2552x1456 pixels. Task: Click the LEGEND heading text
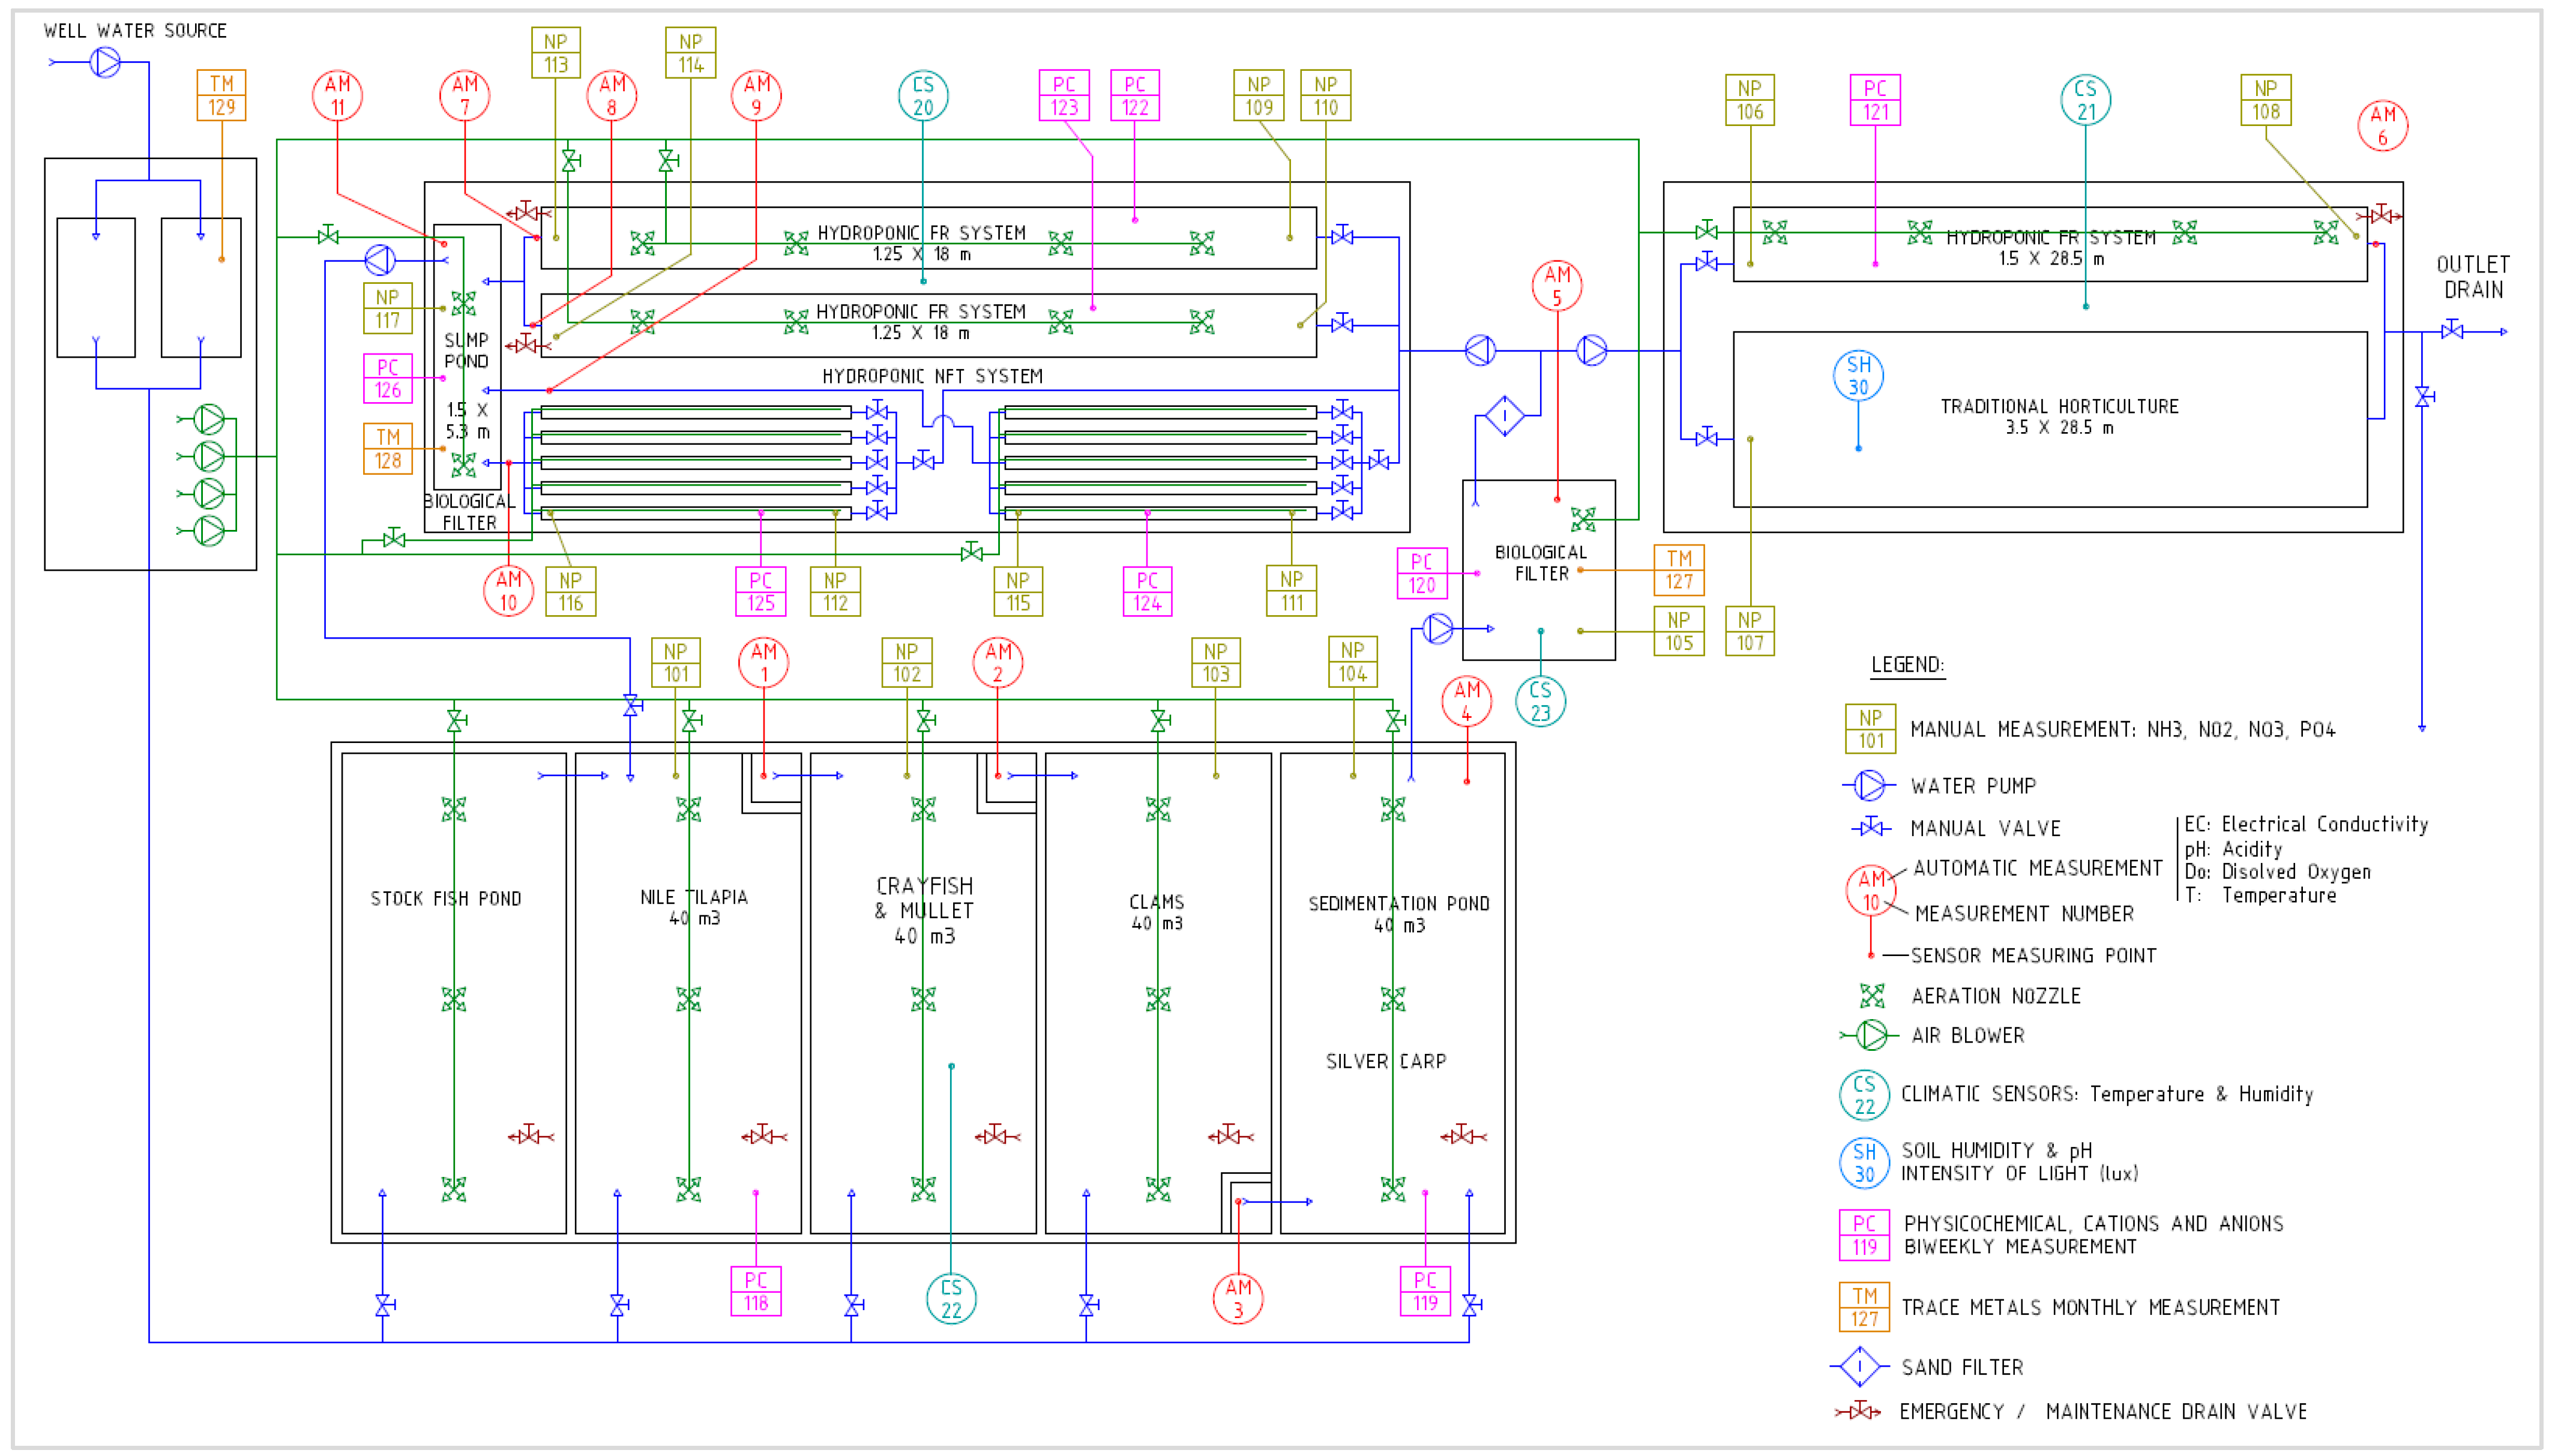coord(1907,665)
